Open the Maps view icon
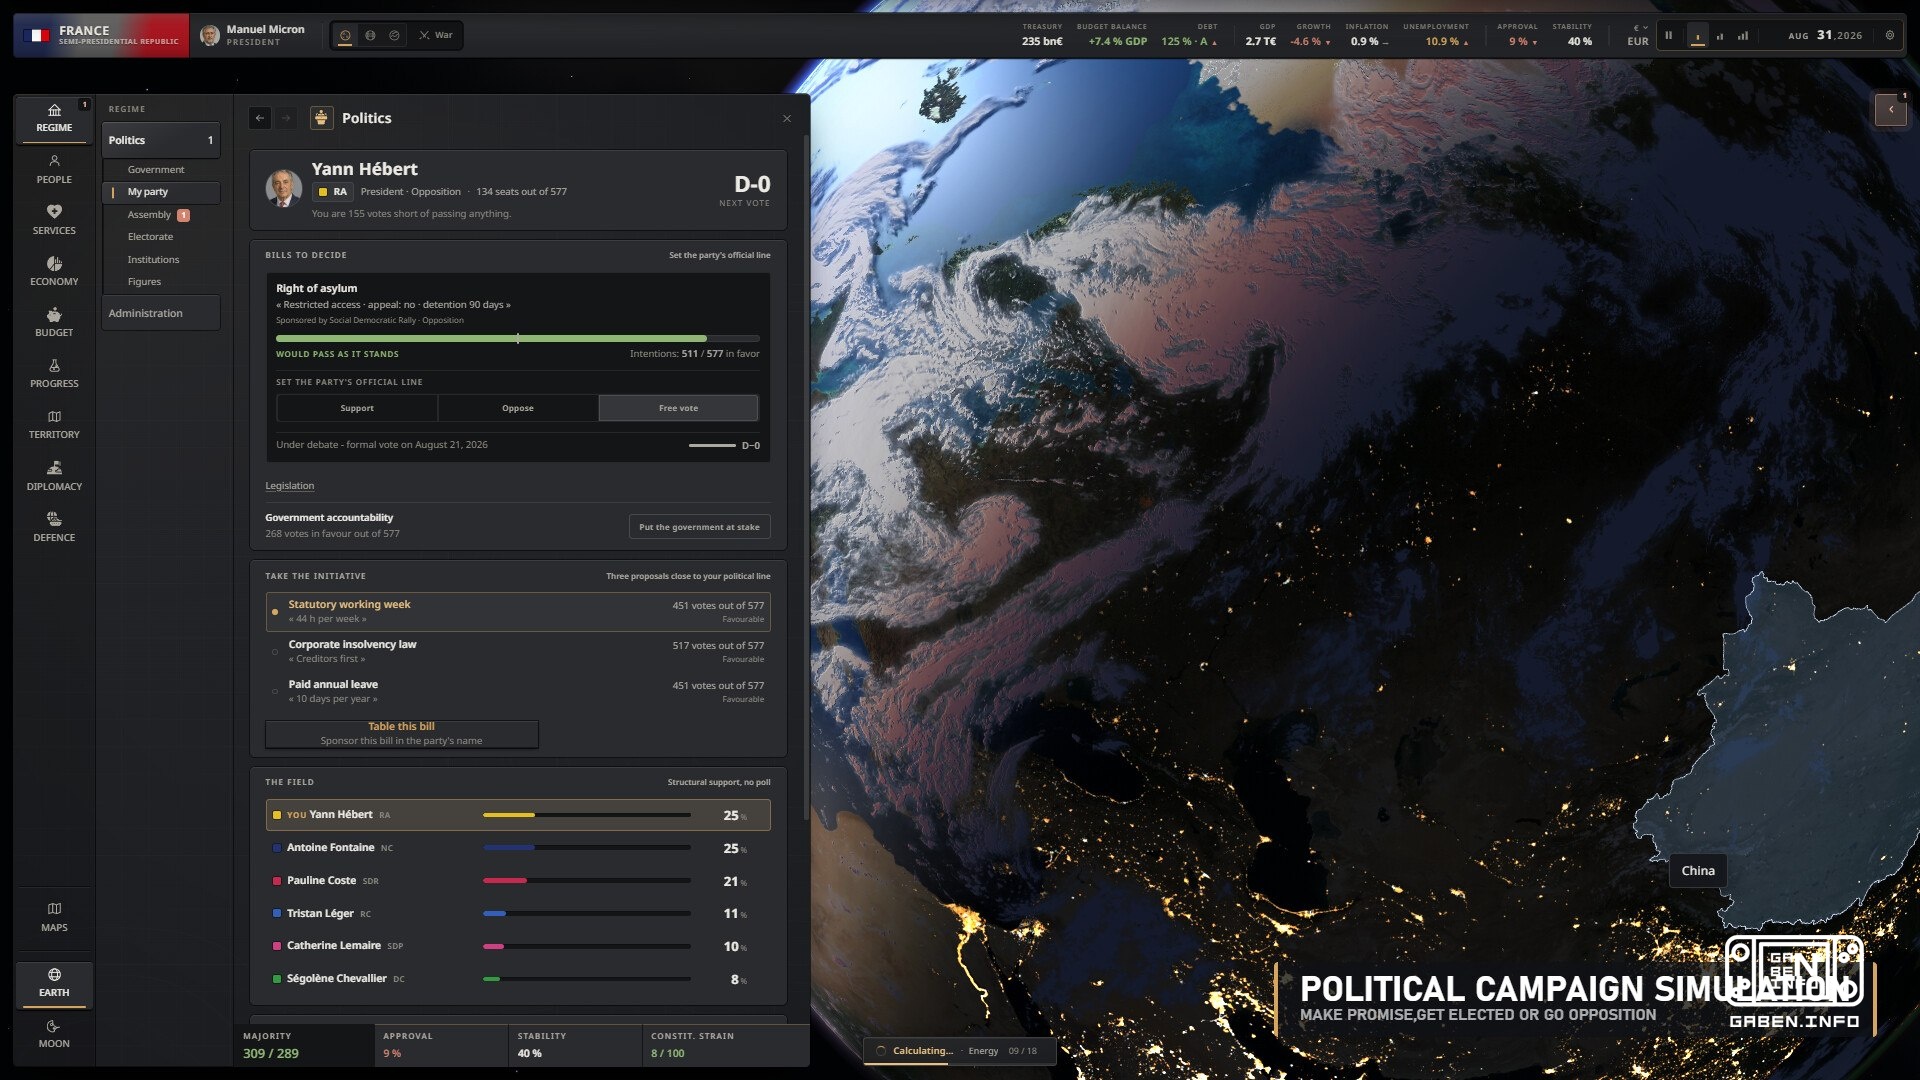This screenshot has width=1920, height=1080. pos(54,909)
